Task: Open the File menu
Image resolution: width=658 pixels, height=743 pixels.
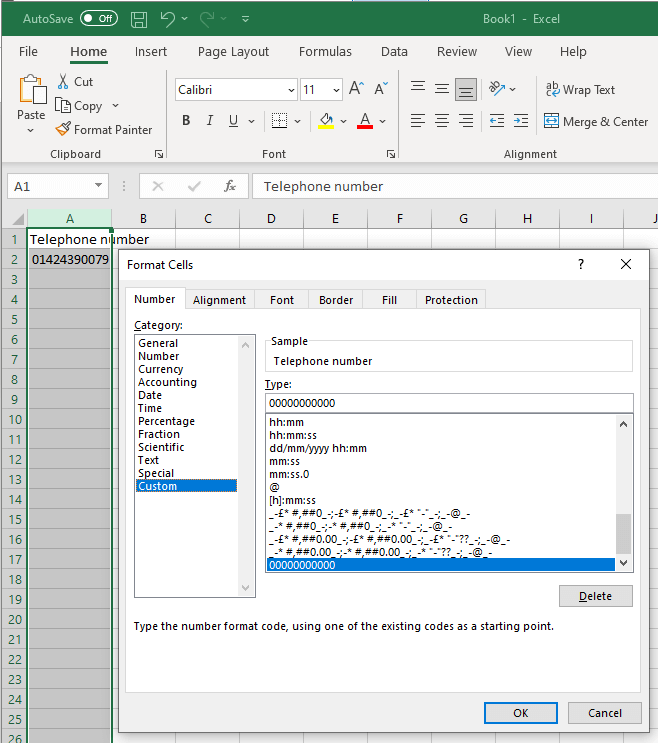Action: (28, 51)
